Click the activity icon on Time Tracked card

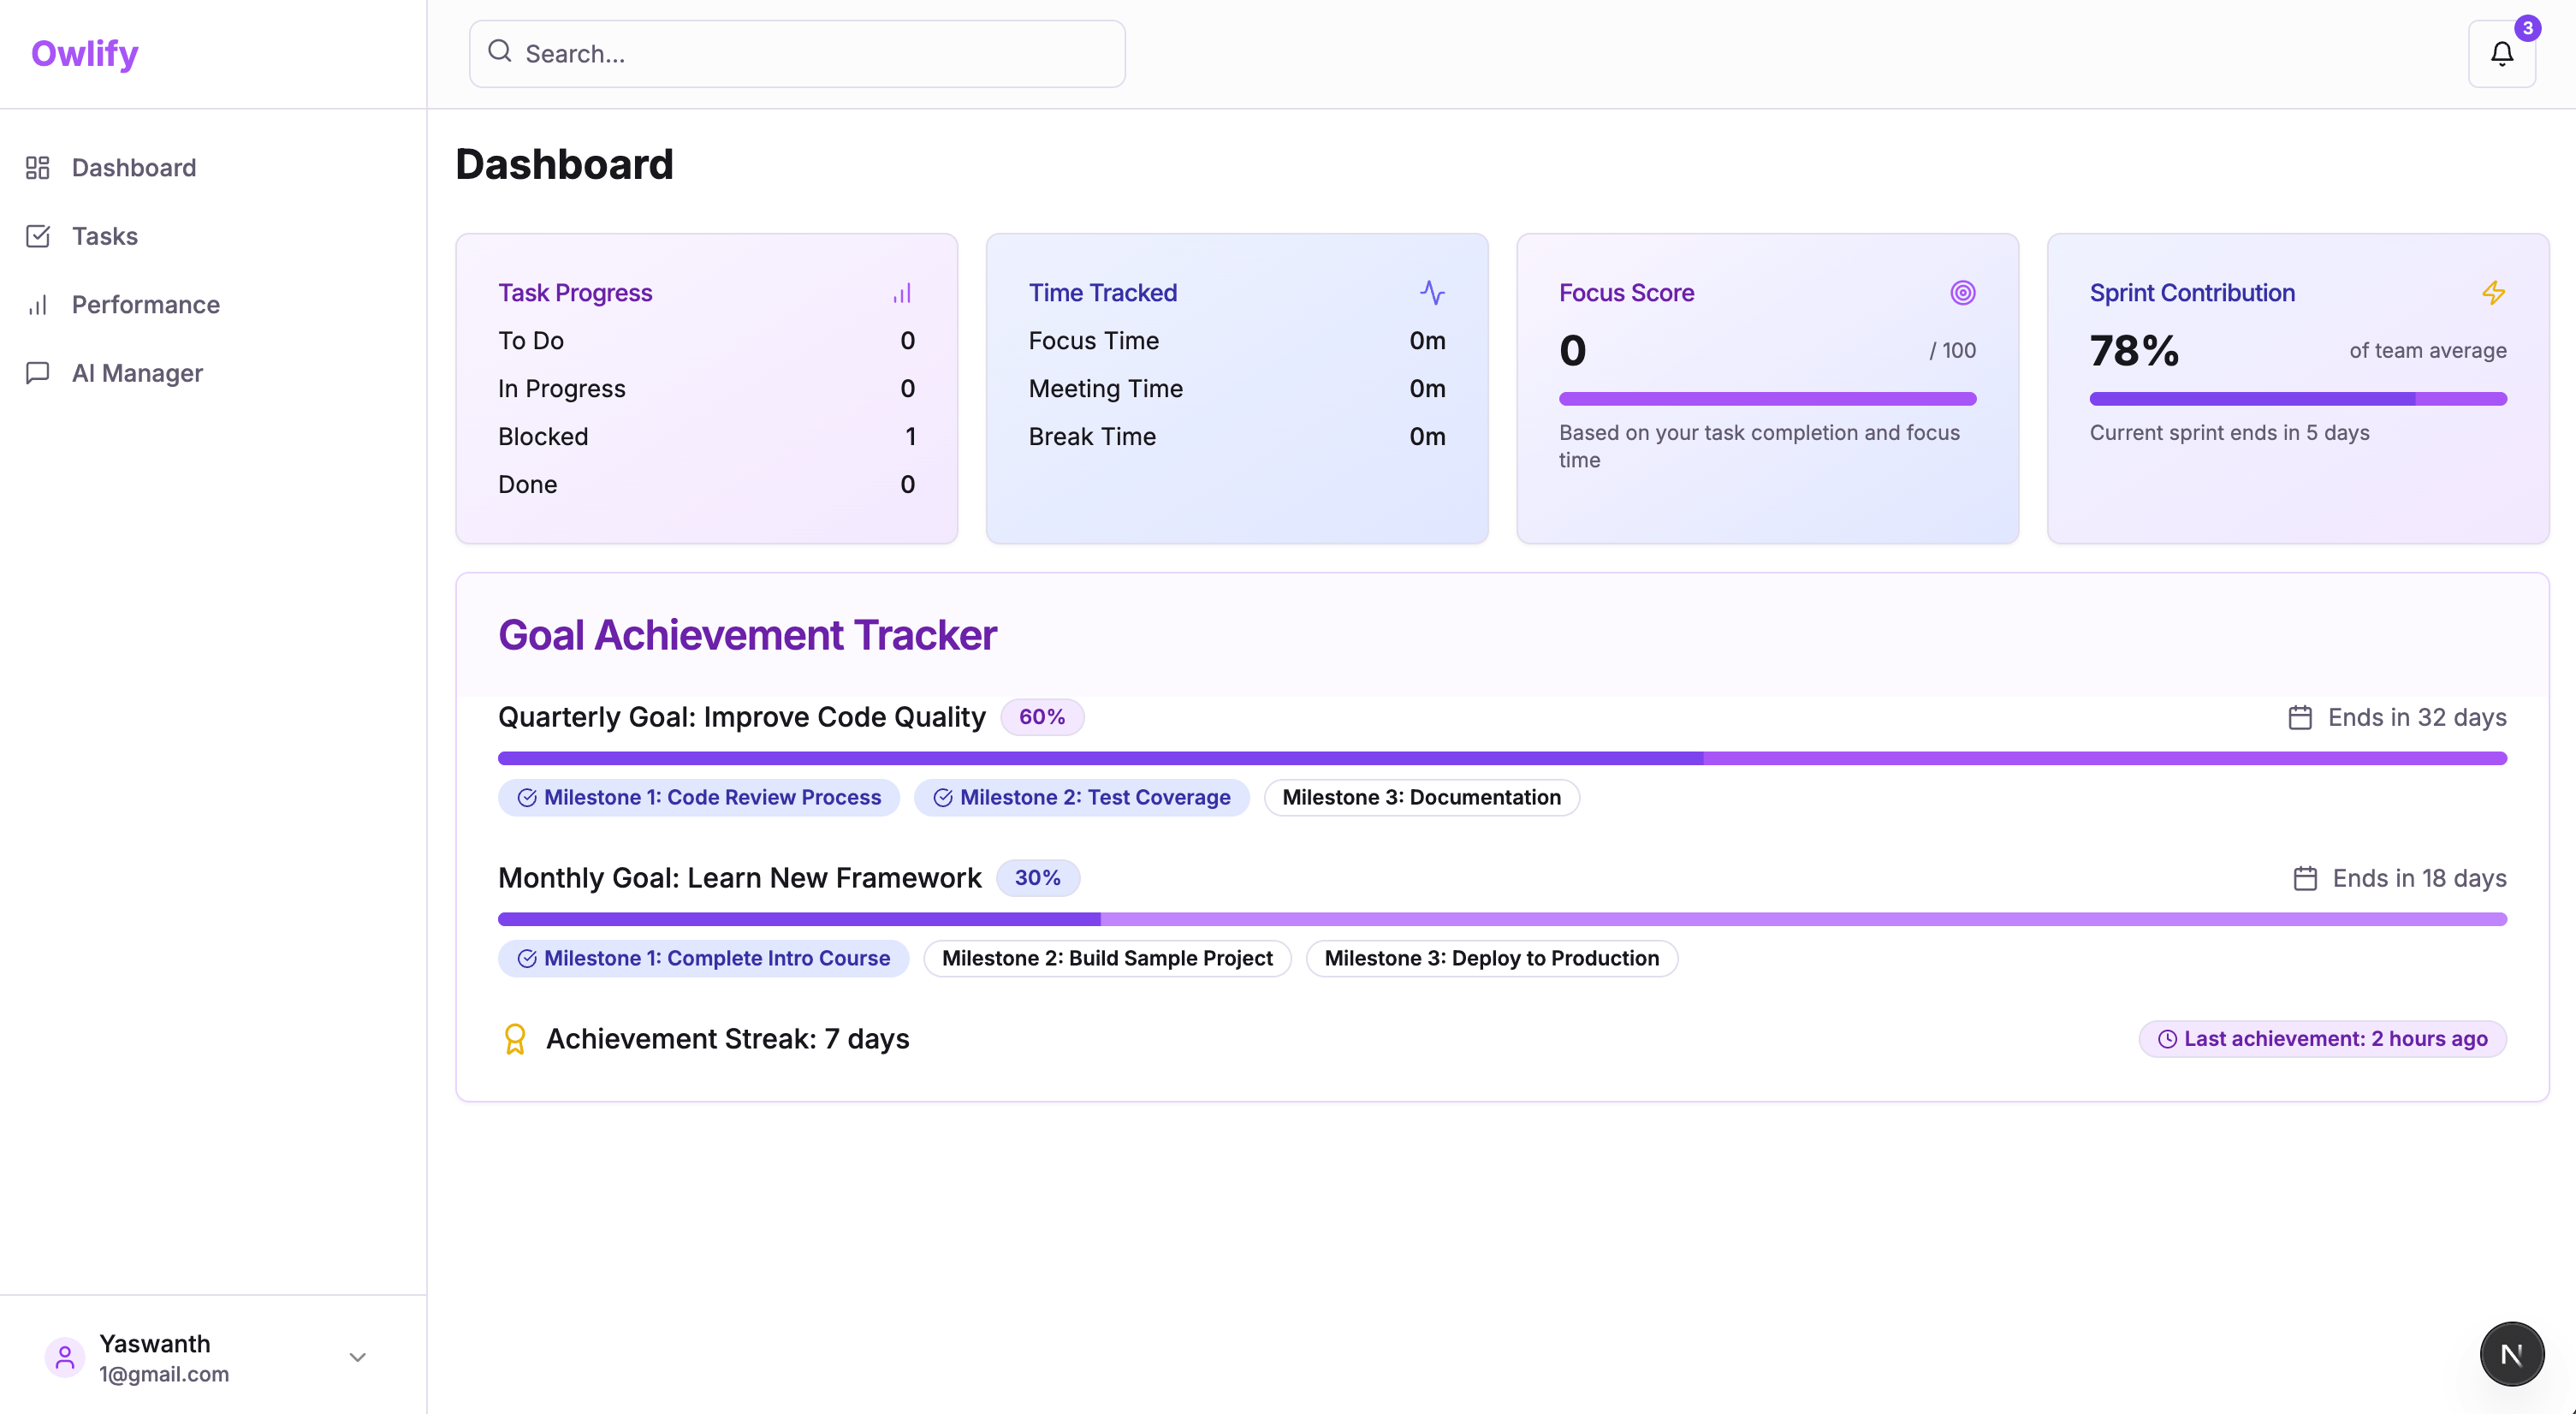coord(1432,293)
